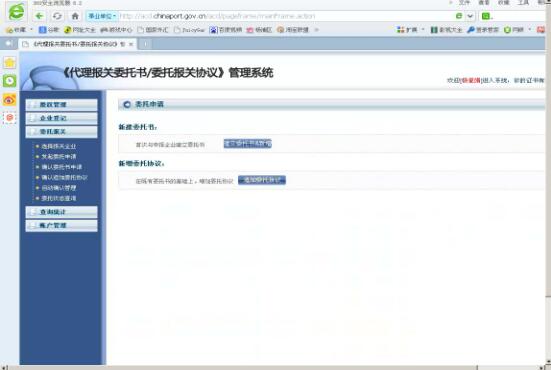Expand the 网银 dropdown arrow
This screenshot has width=551, height=370.
coord(530,30)
